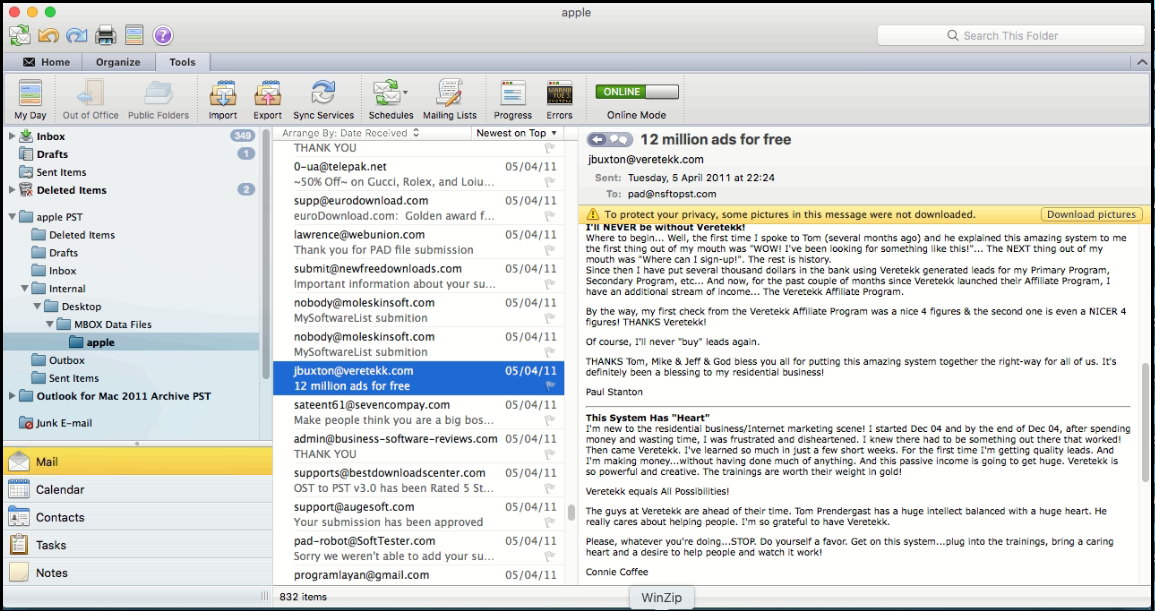This screenshot has width=1155, height=611.
Task: Expand the Deleted Items folder triangle
Action: click(12, 190)
